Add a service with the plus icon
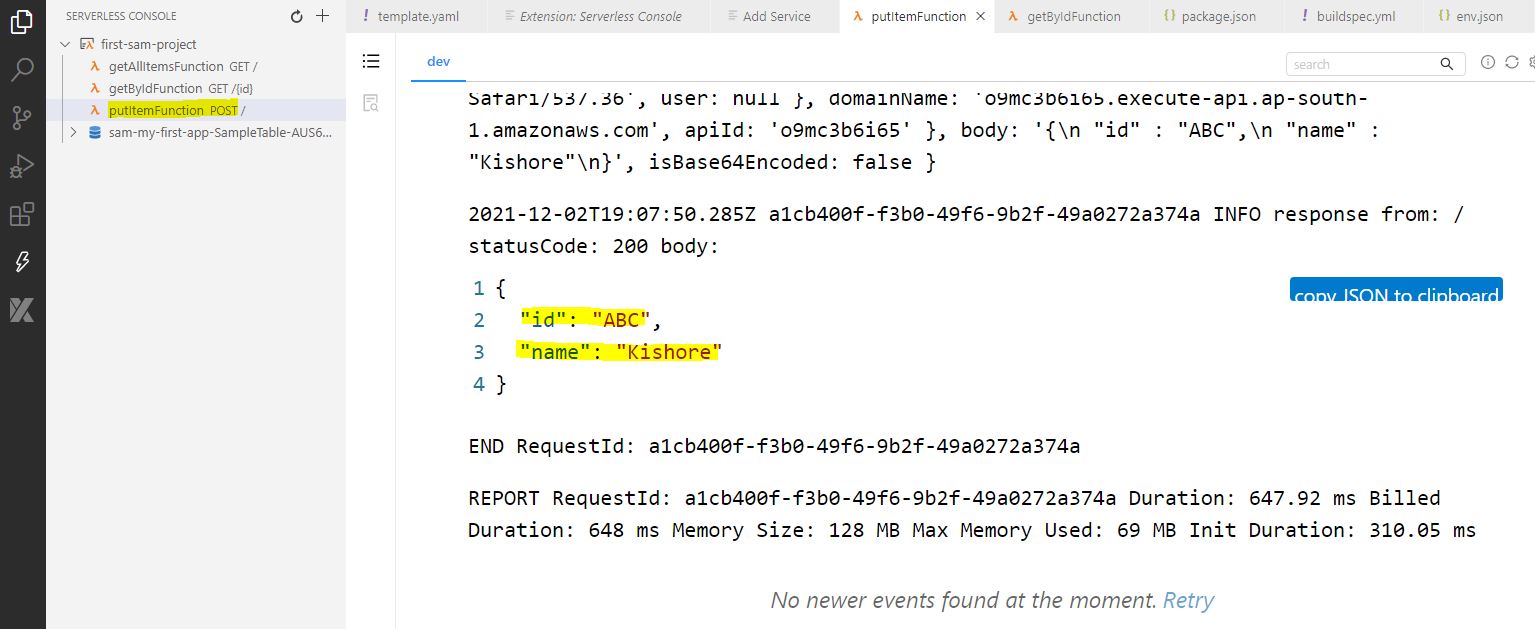Viewport: 1535px width, 629px height. (x=322, y=16)
